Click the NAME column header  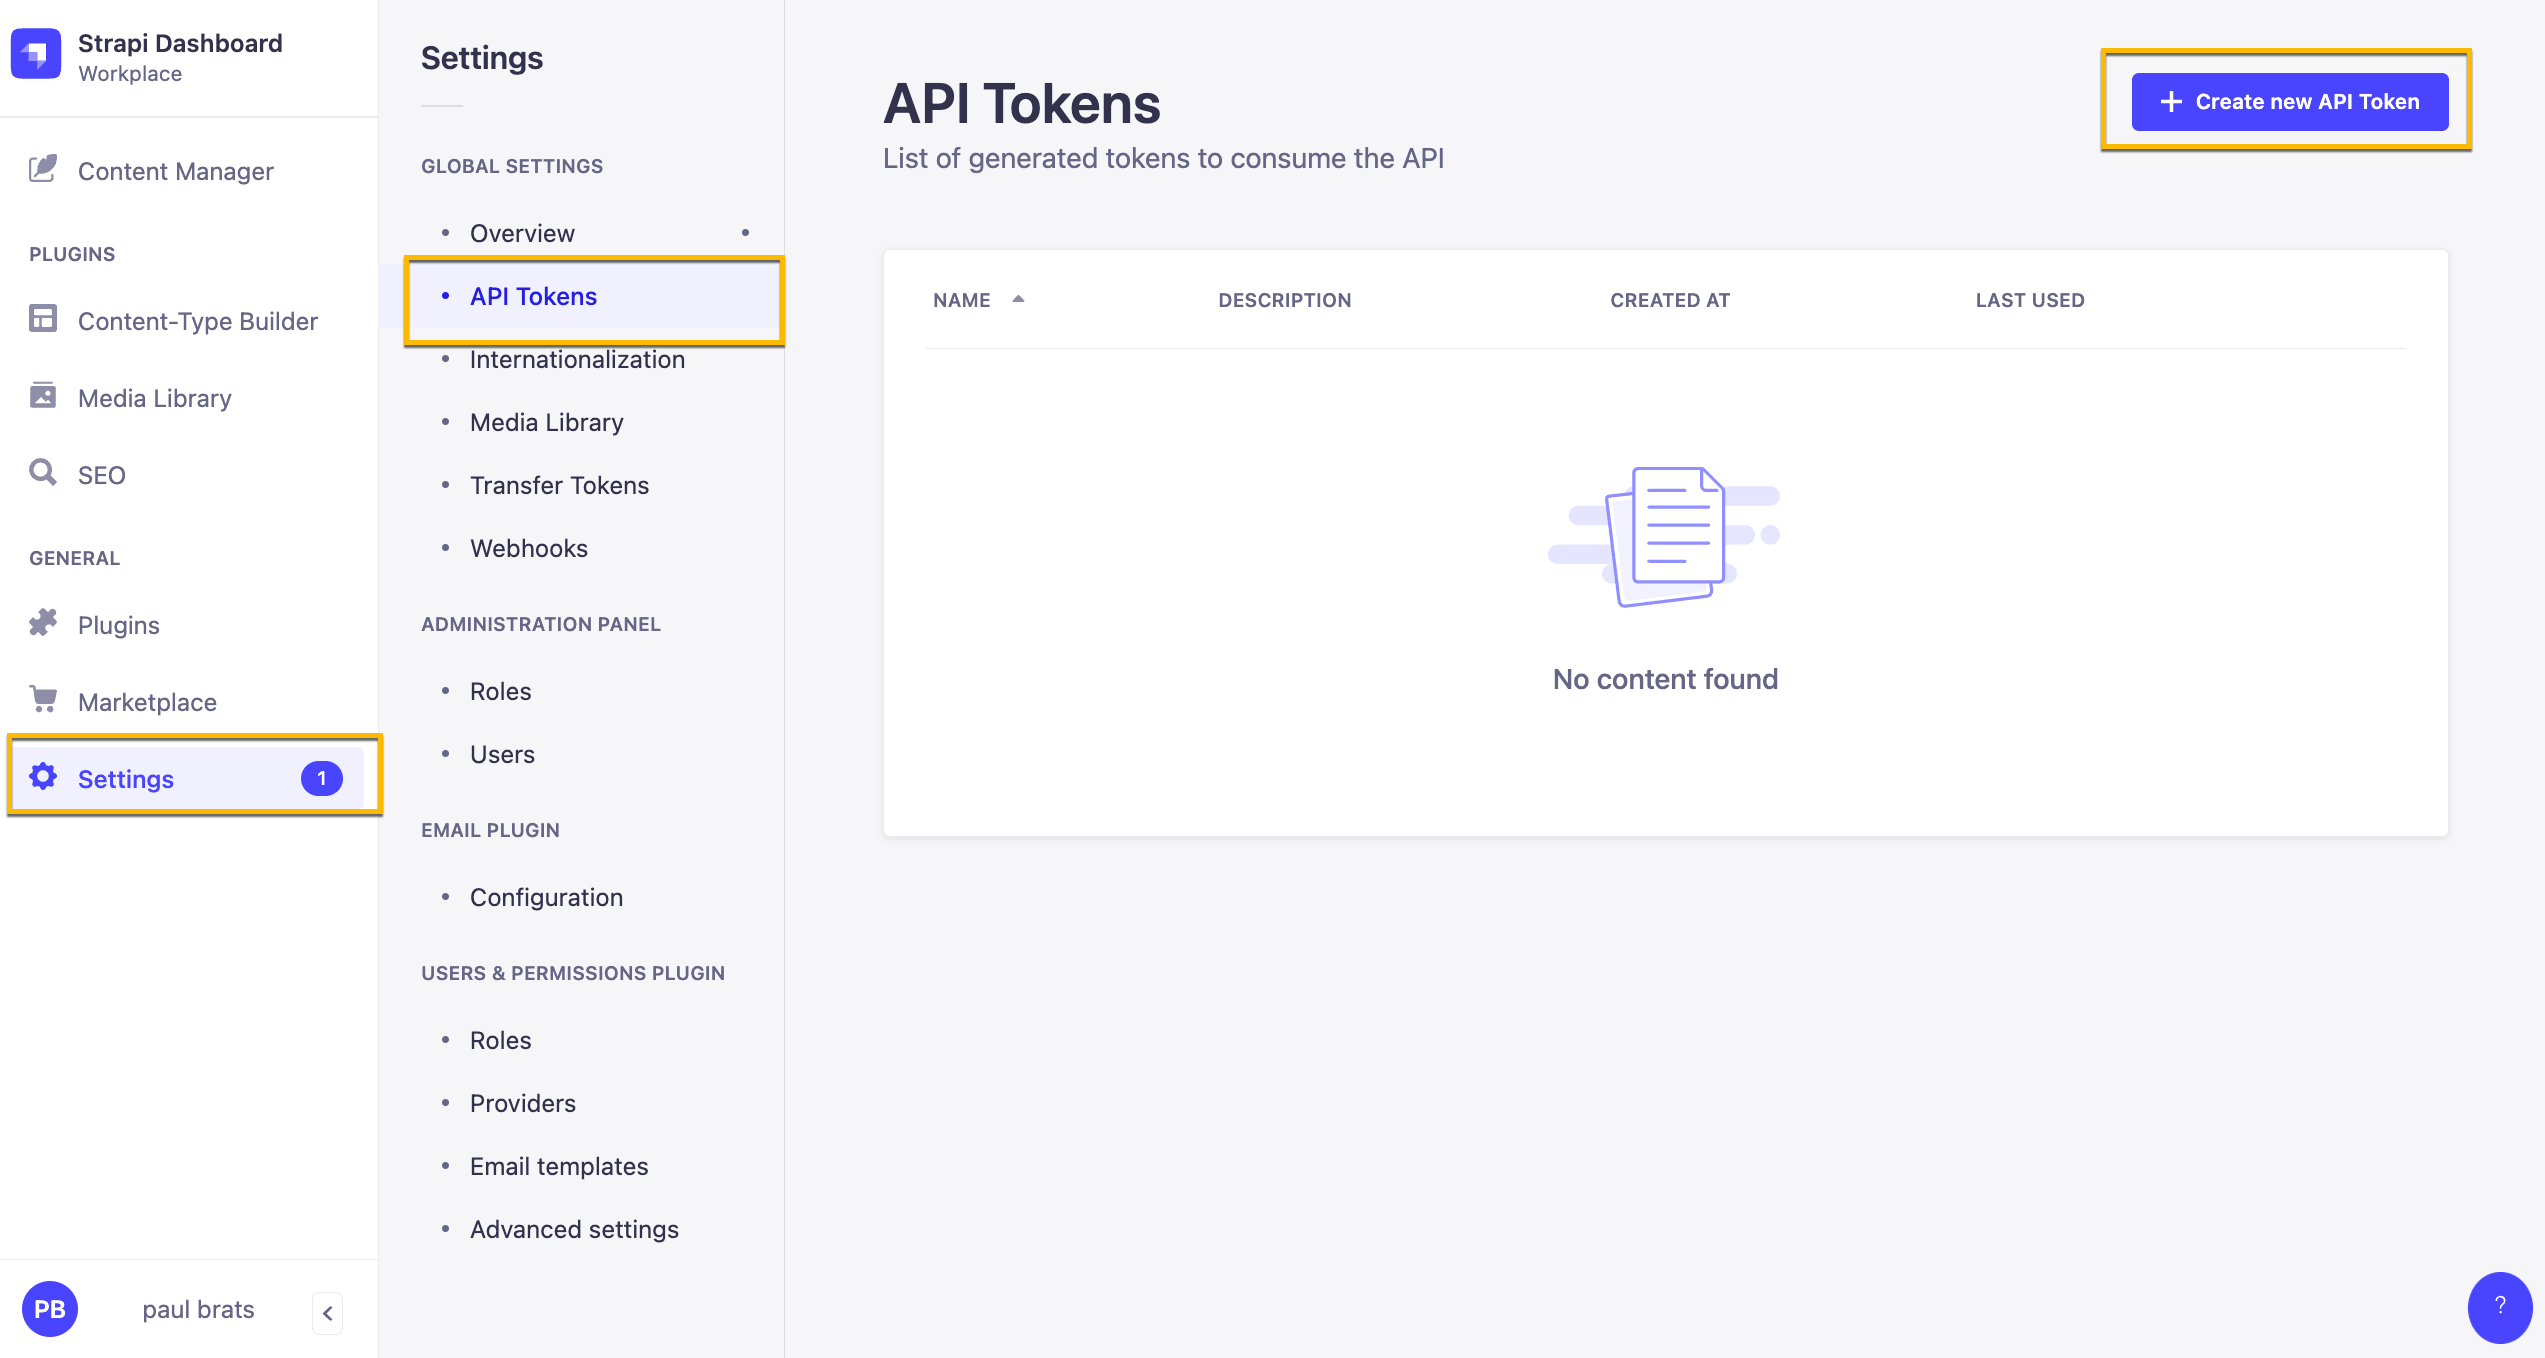point(961,300)
